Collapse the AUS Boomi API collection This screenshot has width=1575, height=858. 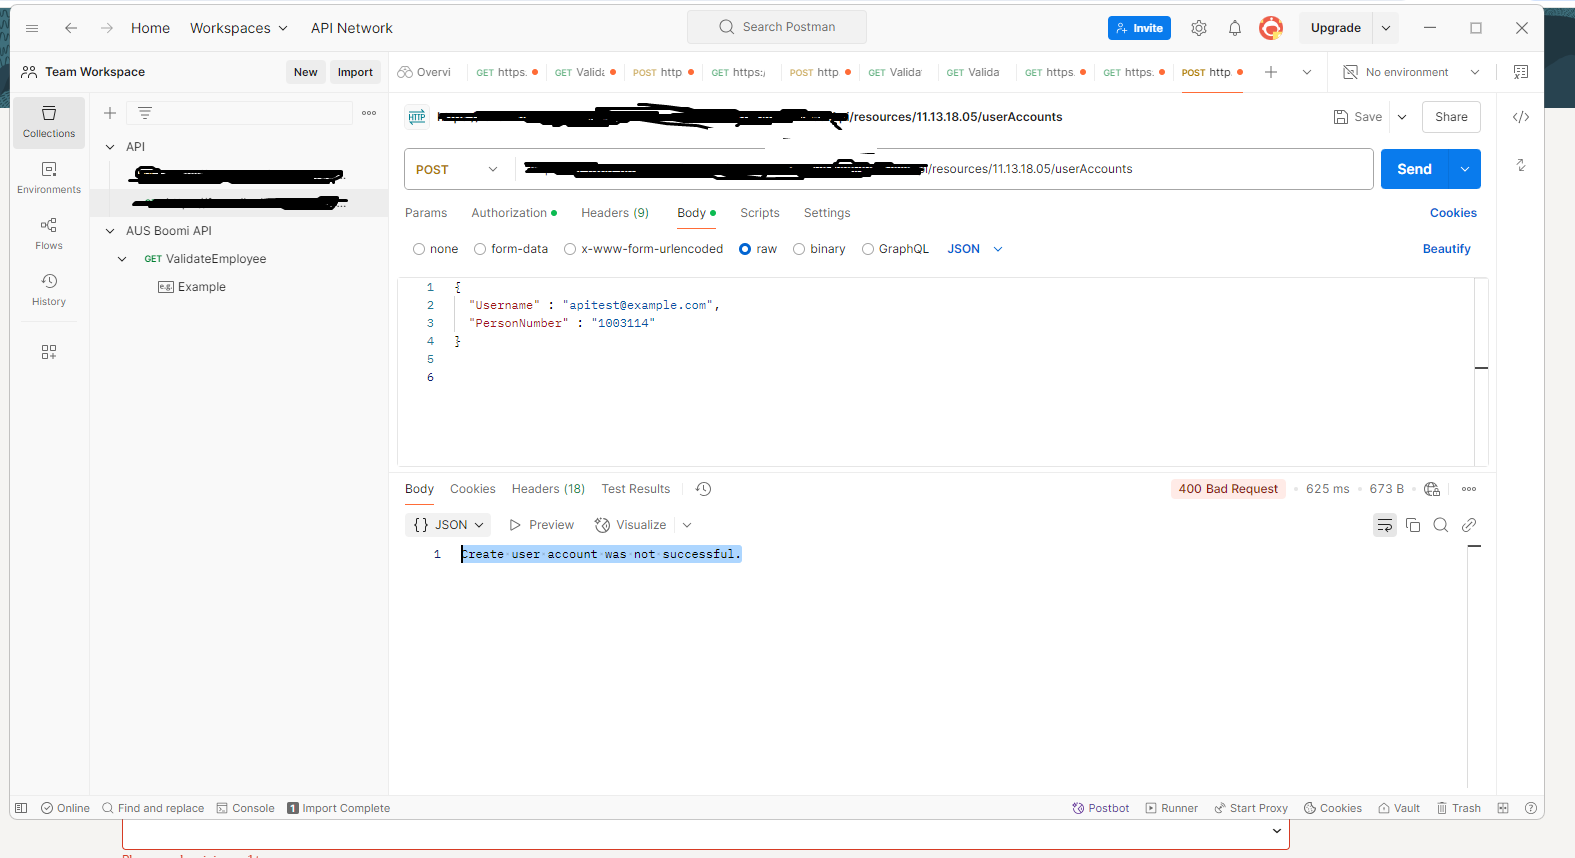[110, 231]
